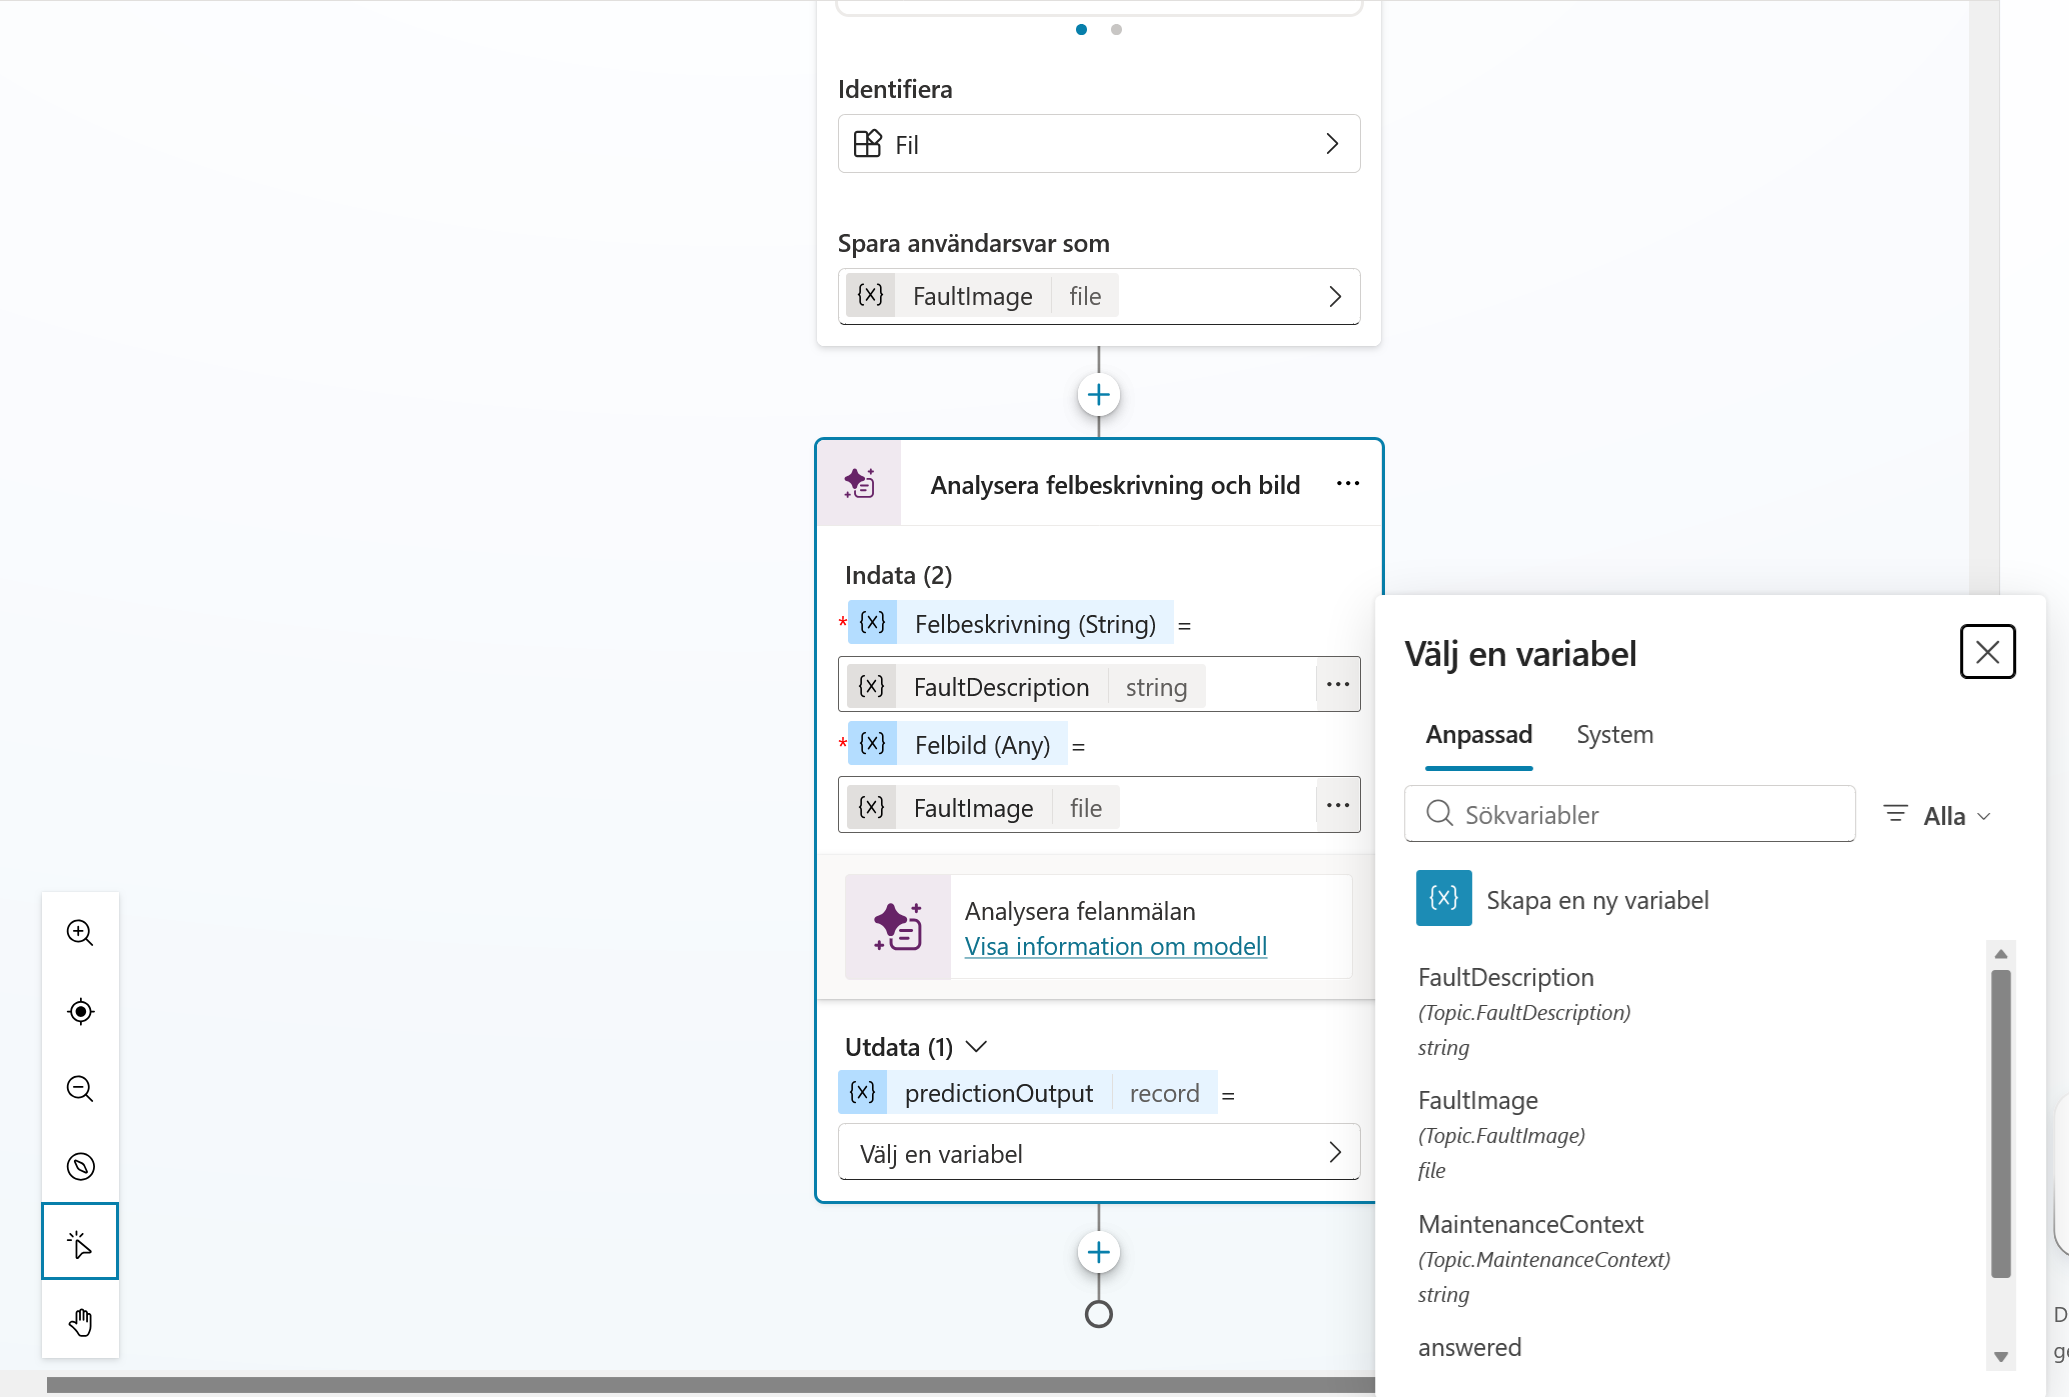Switch to the Anpassad tab
The height and width of the screenshot is (1397, 2070).
[x=1478, y=735]
